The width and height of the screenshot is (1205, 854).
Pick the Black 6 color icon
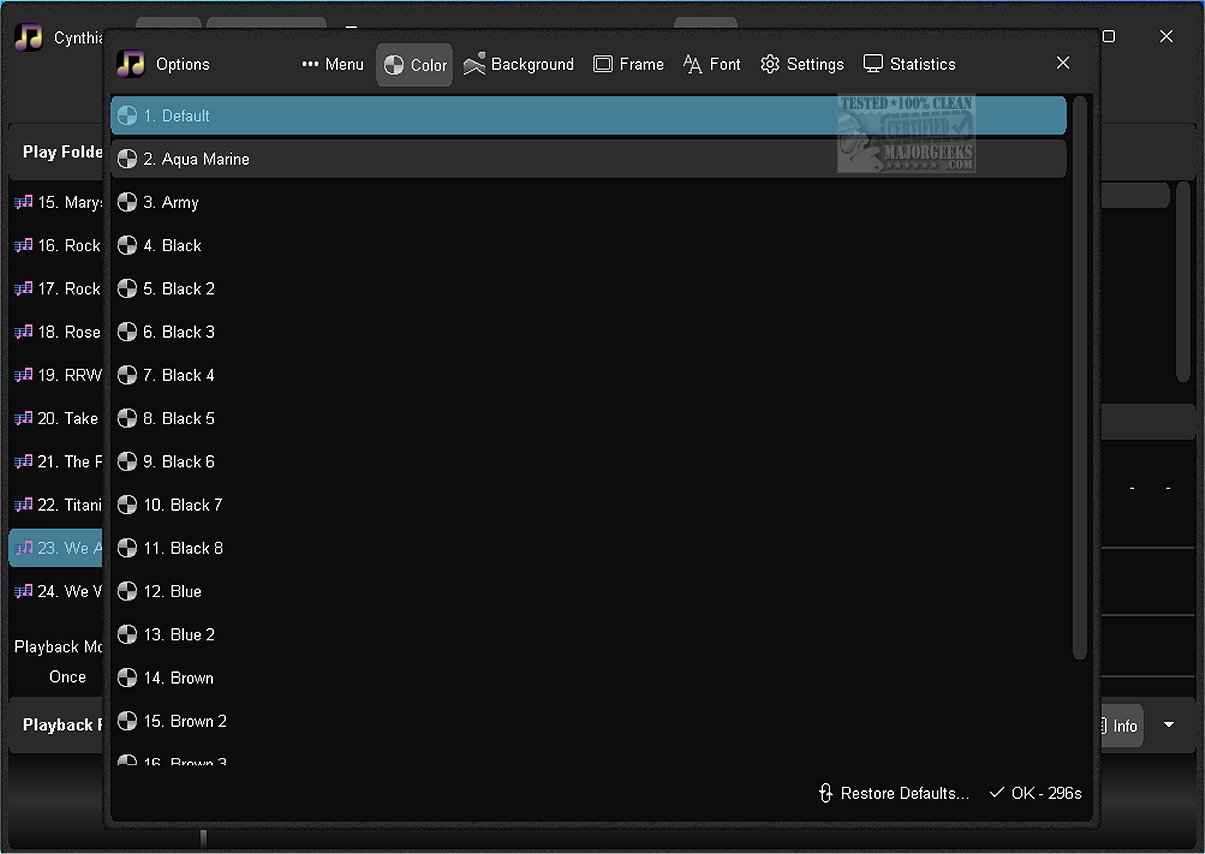(127, 461)
